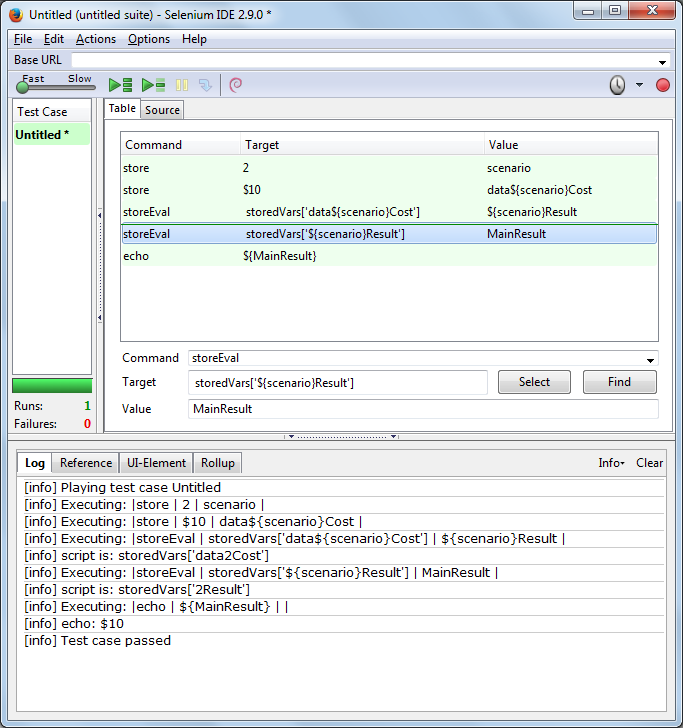Viewport: 683px width, 728px height.
Task: Select the row 'store 2 scenario'
Action: point(389,168)
